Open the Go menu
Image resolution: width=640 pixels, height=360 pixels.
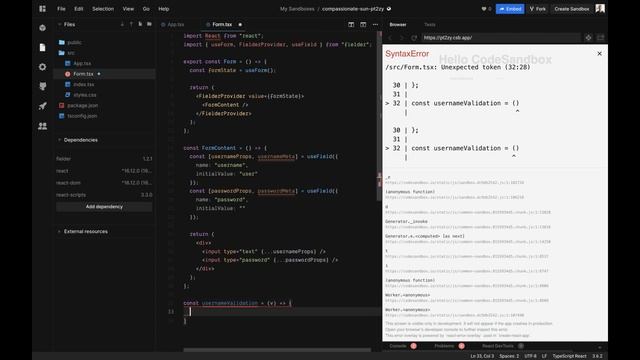pyautogui.click(x=146, y=9)
